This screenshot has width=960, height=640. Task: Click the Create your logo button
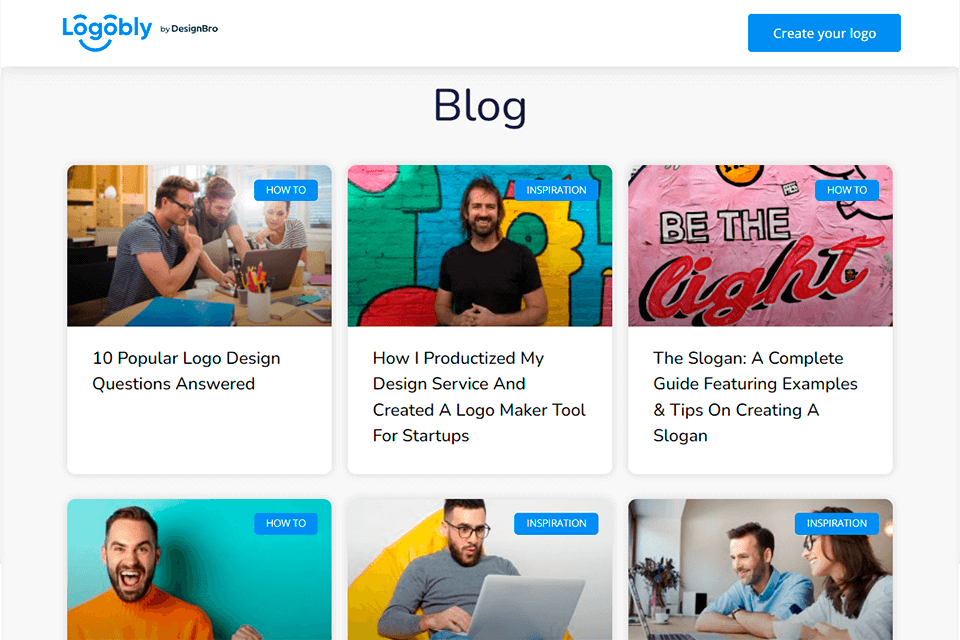point(823,33)
